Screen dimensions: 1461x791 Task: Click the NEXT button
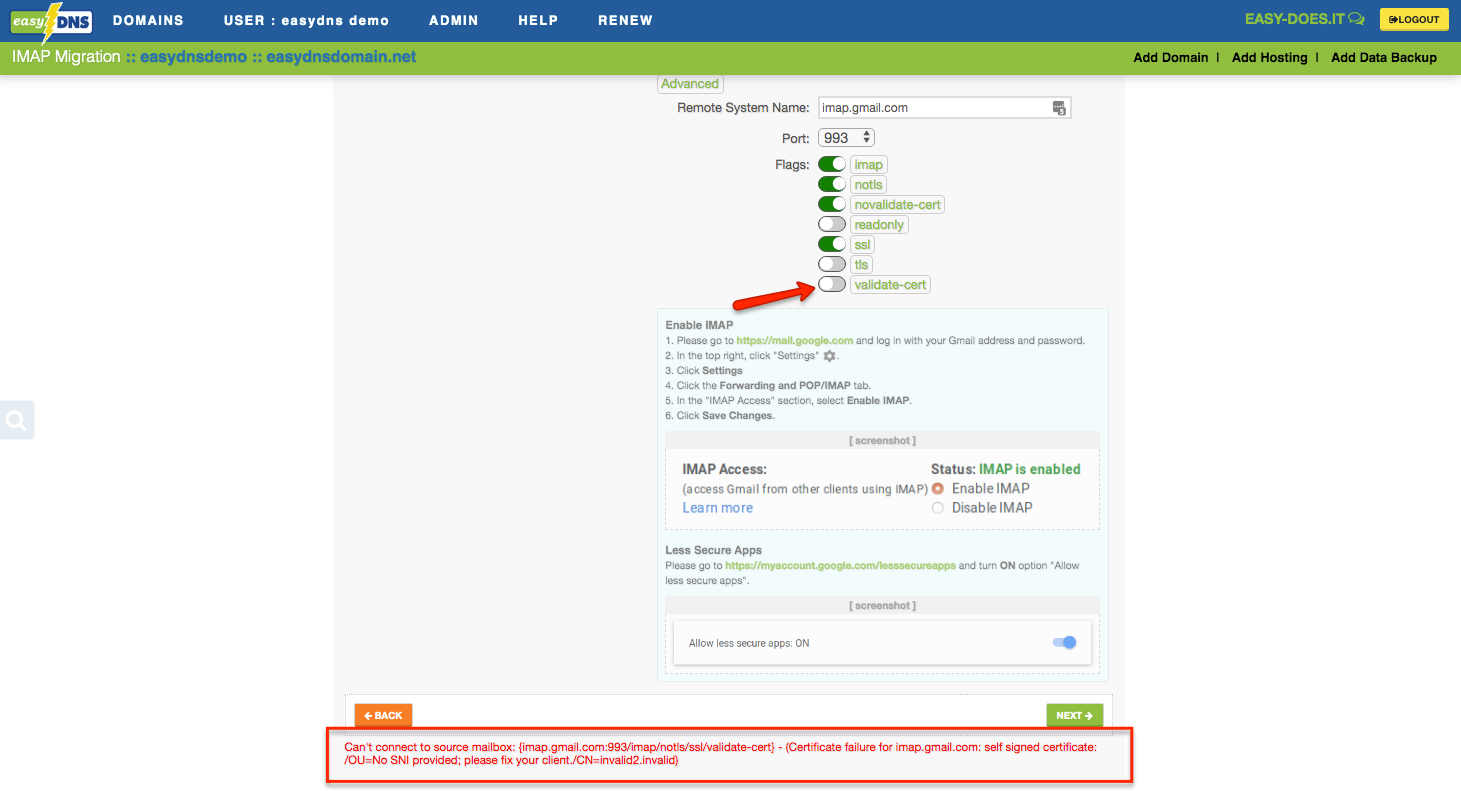1075,715
